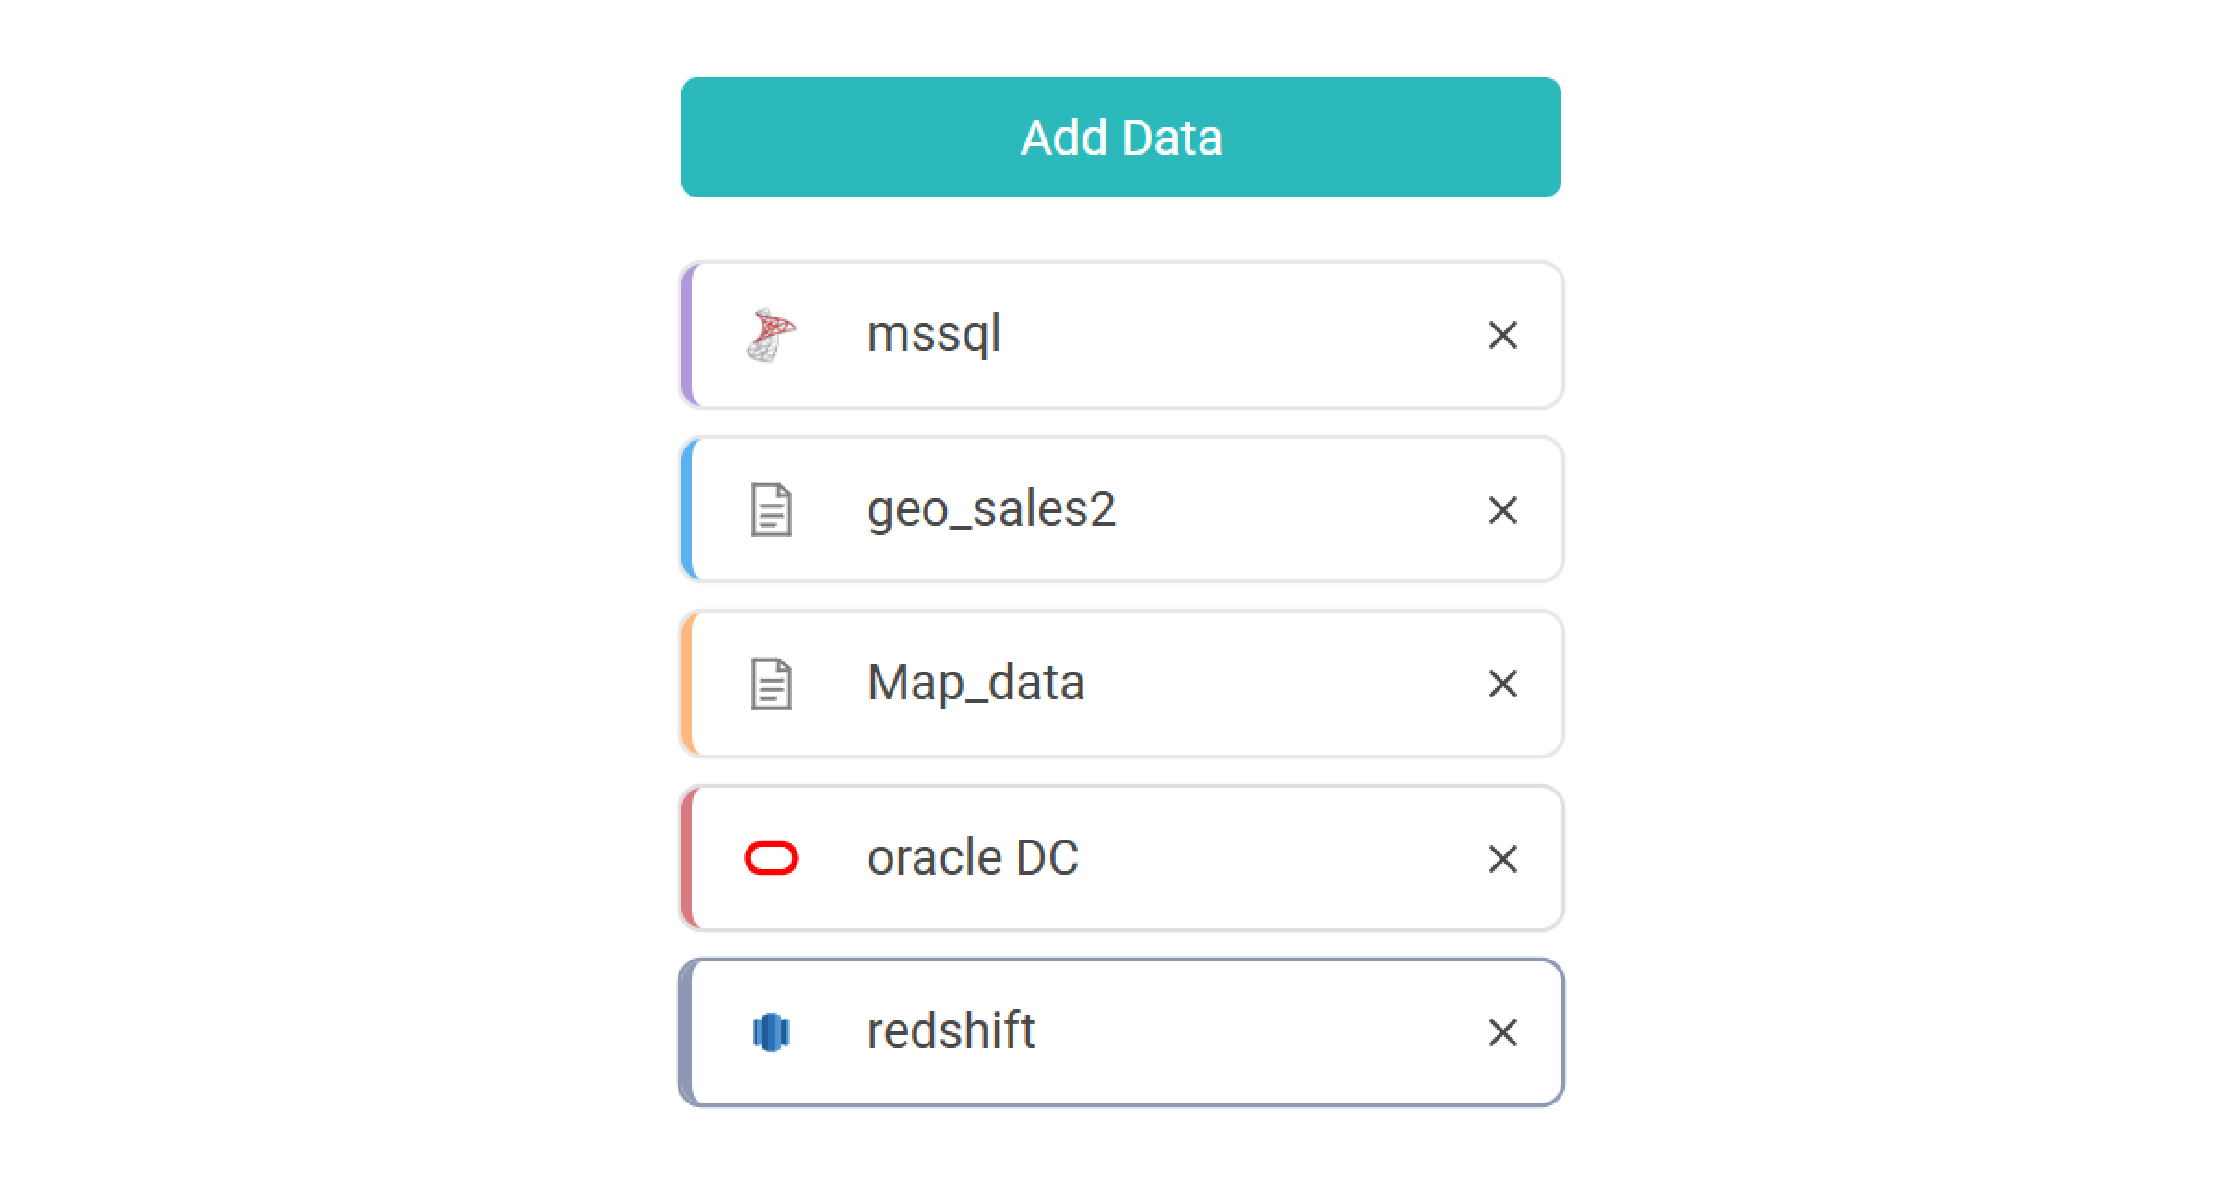The image size is (2239, 1192).
Task: Click the purple color strip on mssql
Action: click(687, 335)
